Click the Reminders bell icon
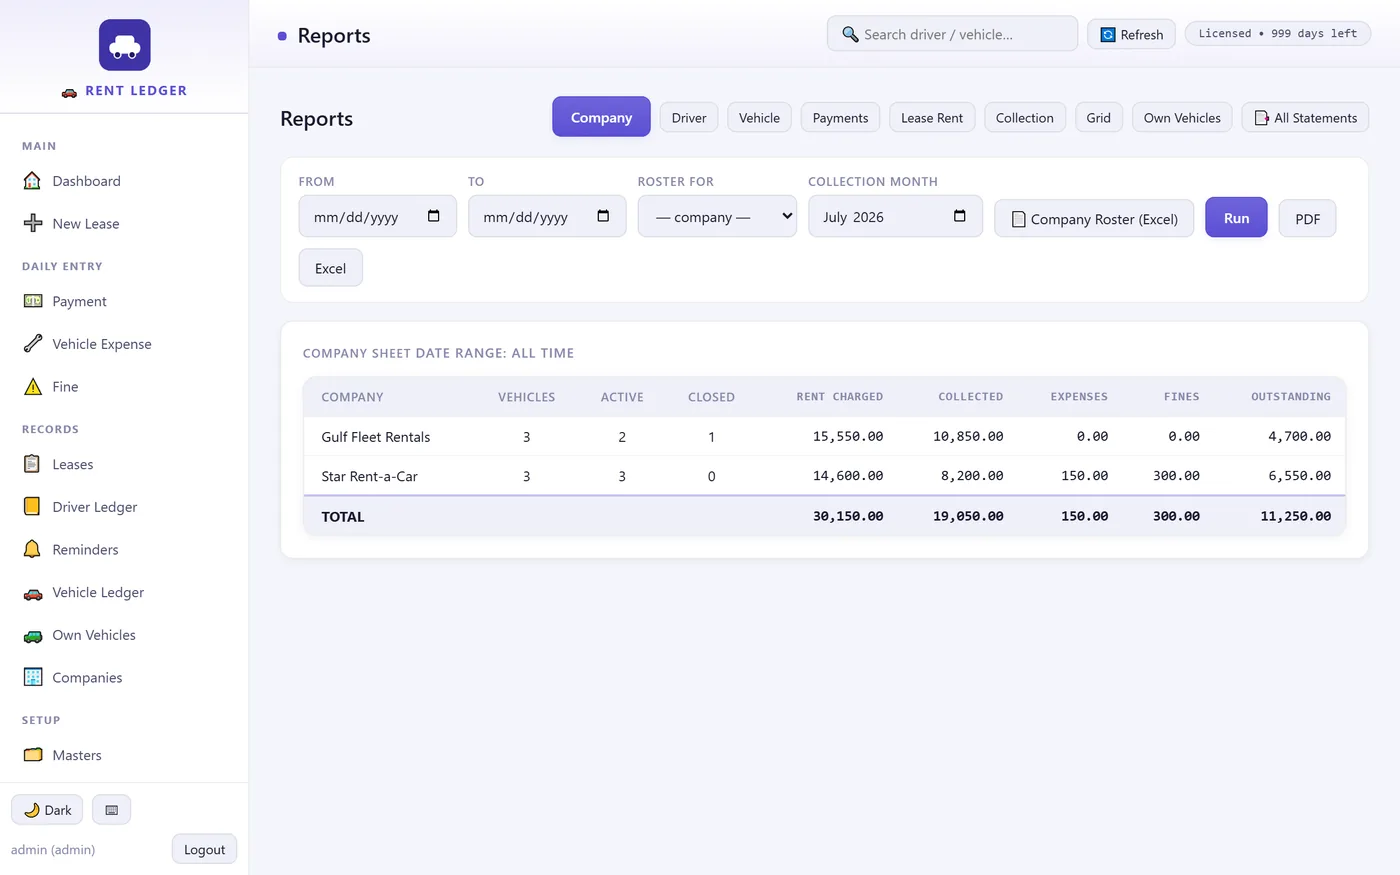Screen dimensions: 1400x875 pos(33,550)
